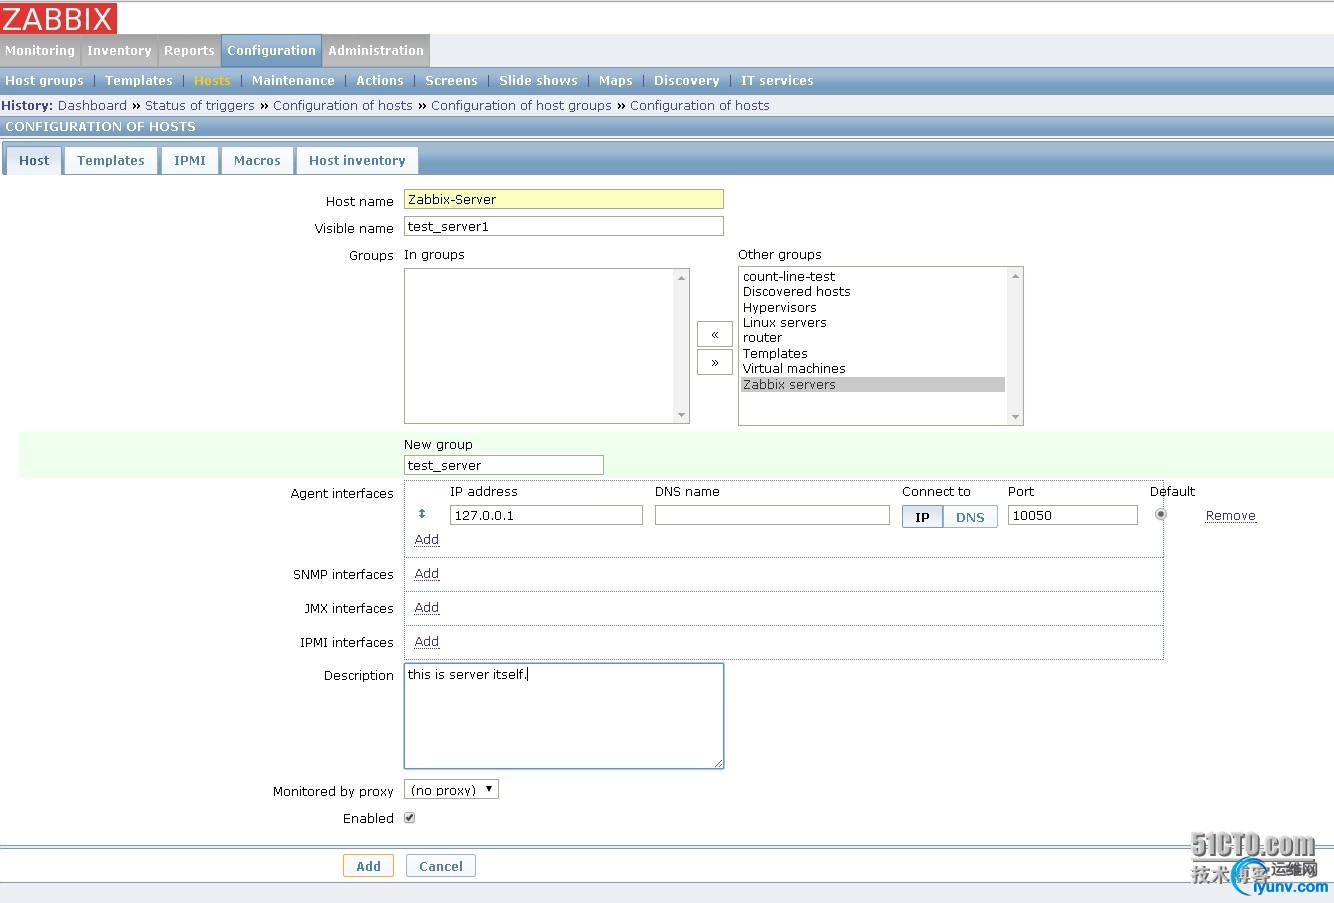This screenshot has height=903, width=1334.
Task: Click the Add host button
Action: 368,866
